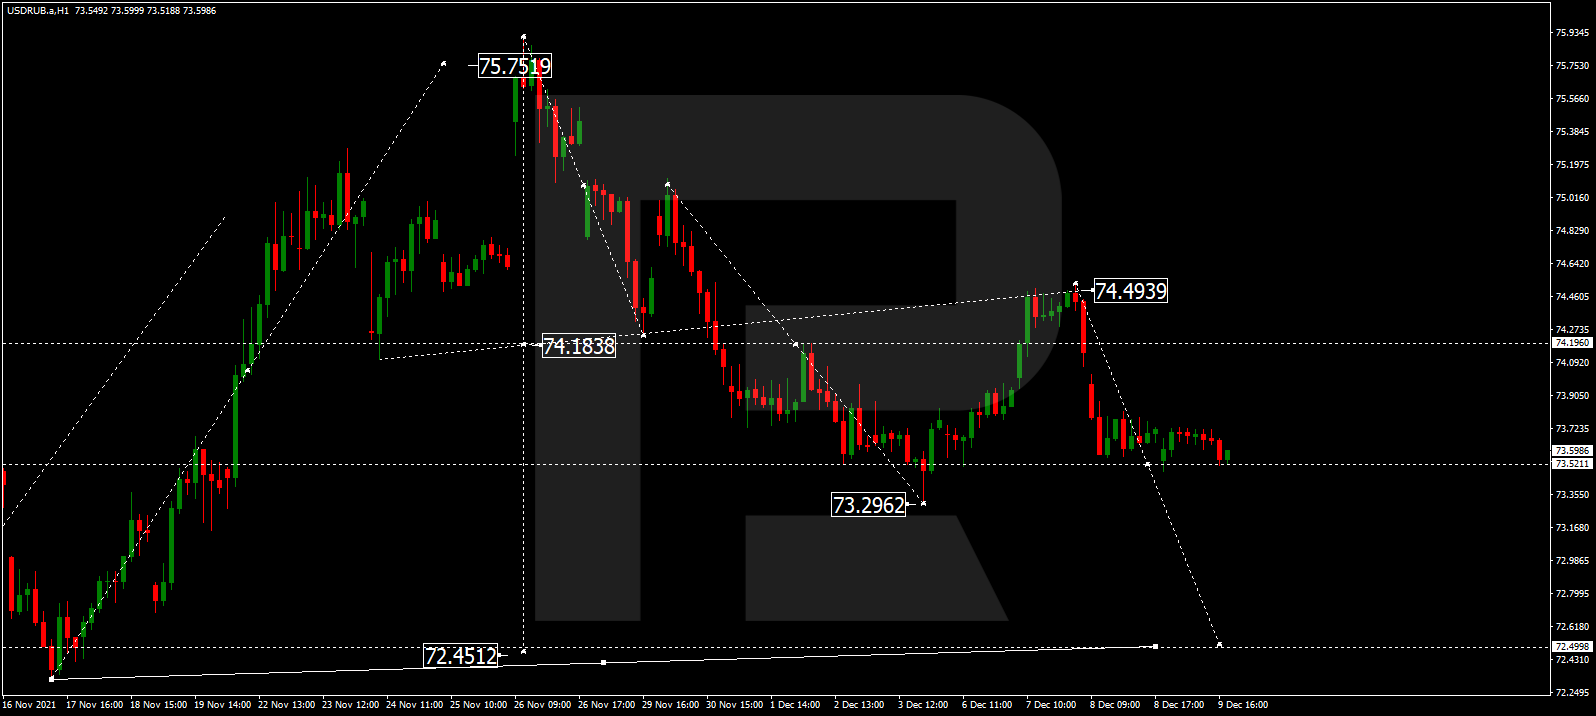1596x716 pixels.
Task: Click the 26 Nov 09:00 time label
Action: [x=542, y=705]
